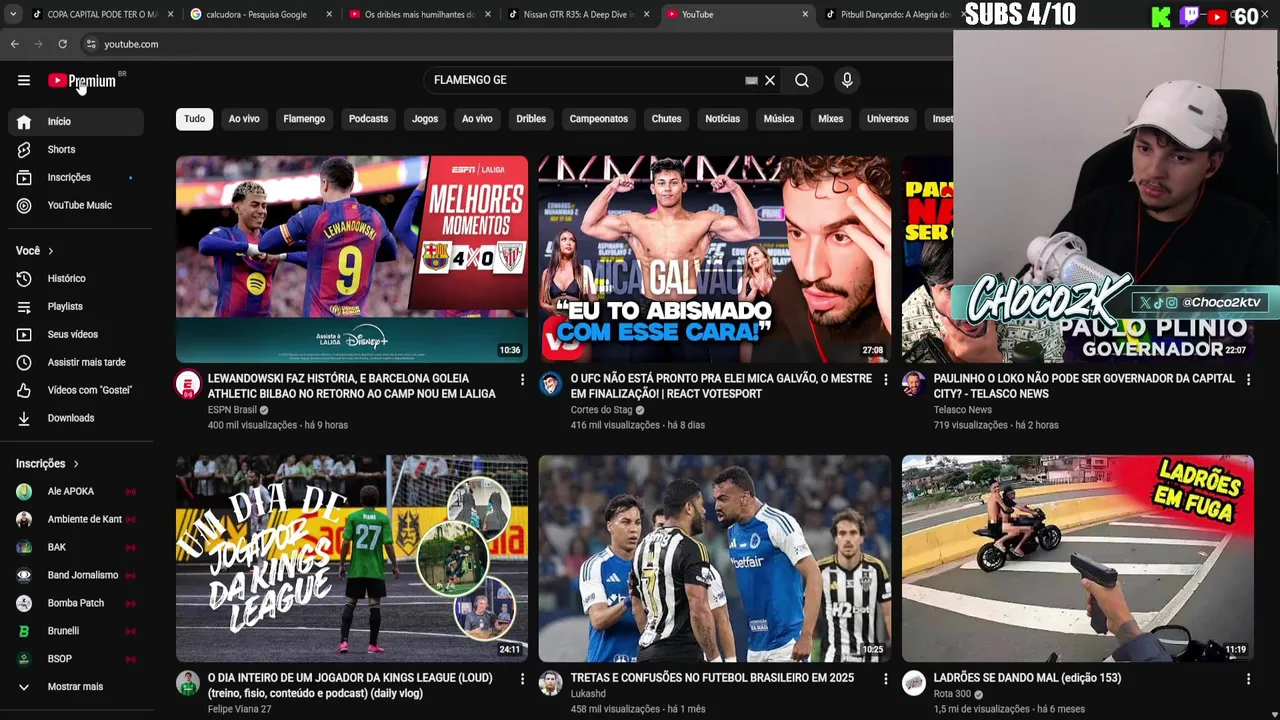Open options menu for Kings League video
The height and width of the screenshot is (720, 1280).
click(522, 679)
